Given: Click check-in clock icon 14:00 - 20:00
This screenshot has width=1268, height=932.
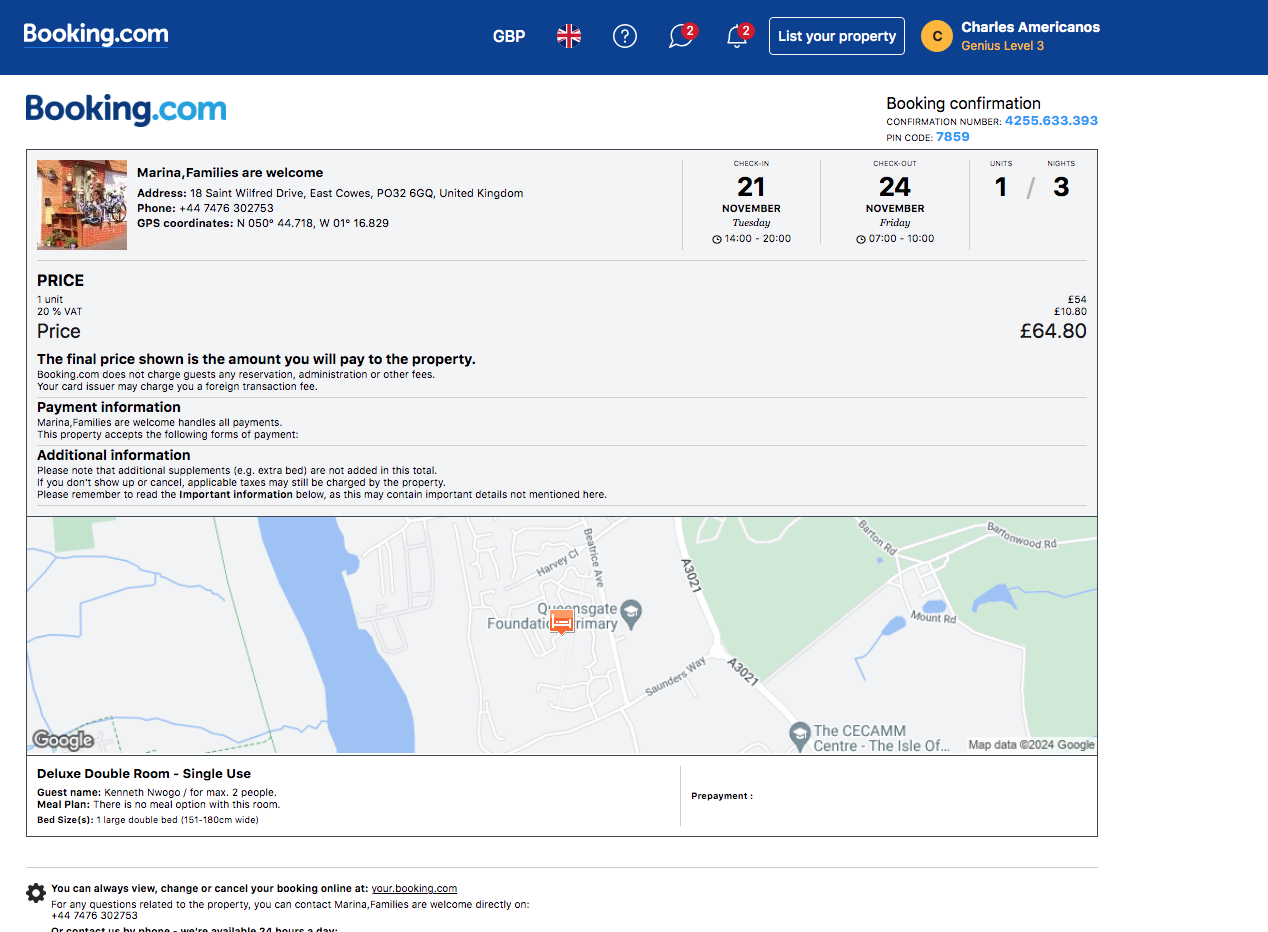Looking at the screenshot, I should click(x=717, y=239).
